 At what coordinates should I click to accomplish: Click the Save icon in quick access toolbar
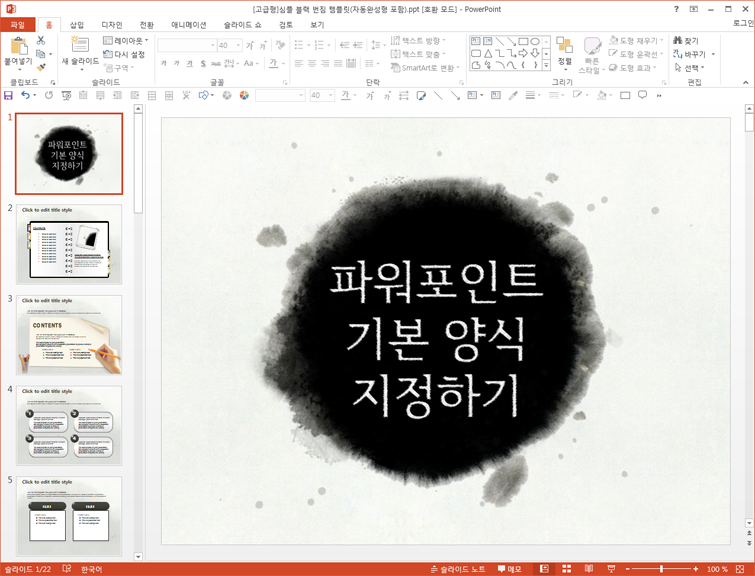(8, 95)
